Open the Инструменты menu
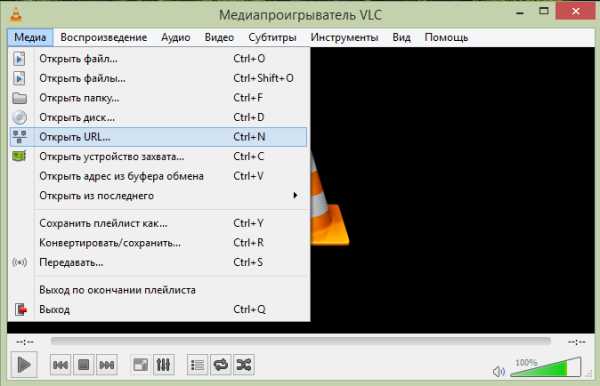This screenshot has width=600, height=386. click(344, 37)
